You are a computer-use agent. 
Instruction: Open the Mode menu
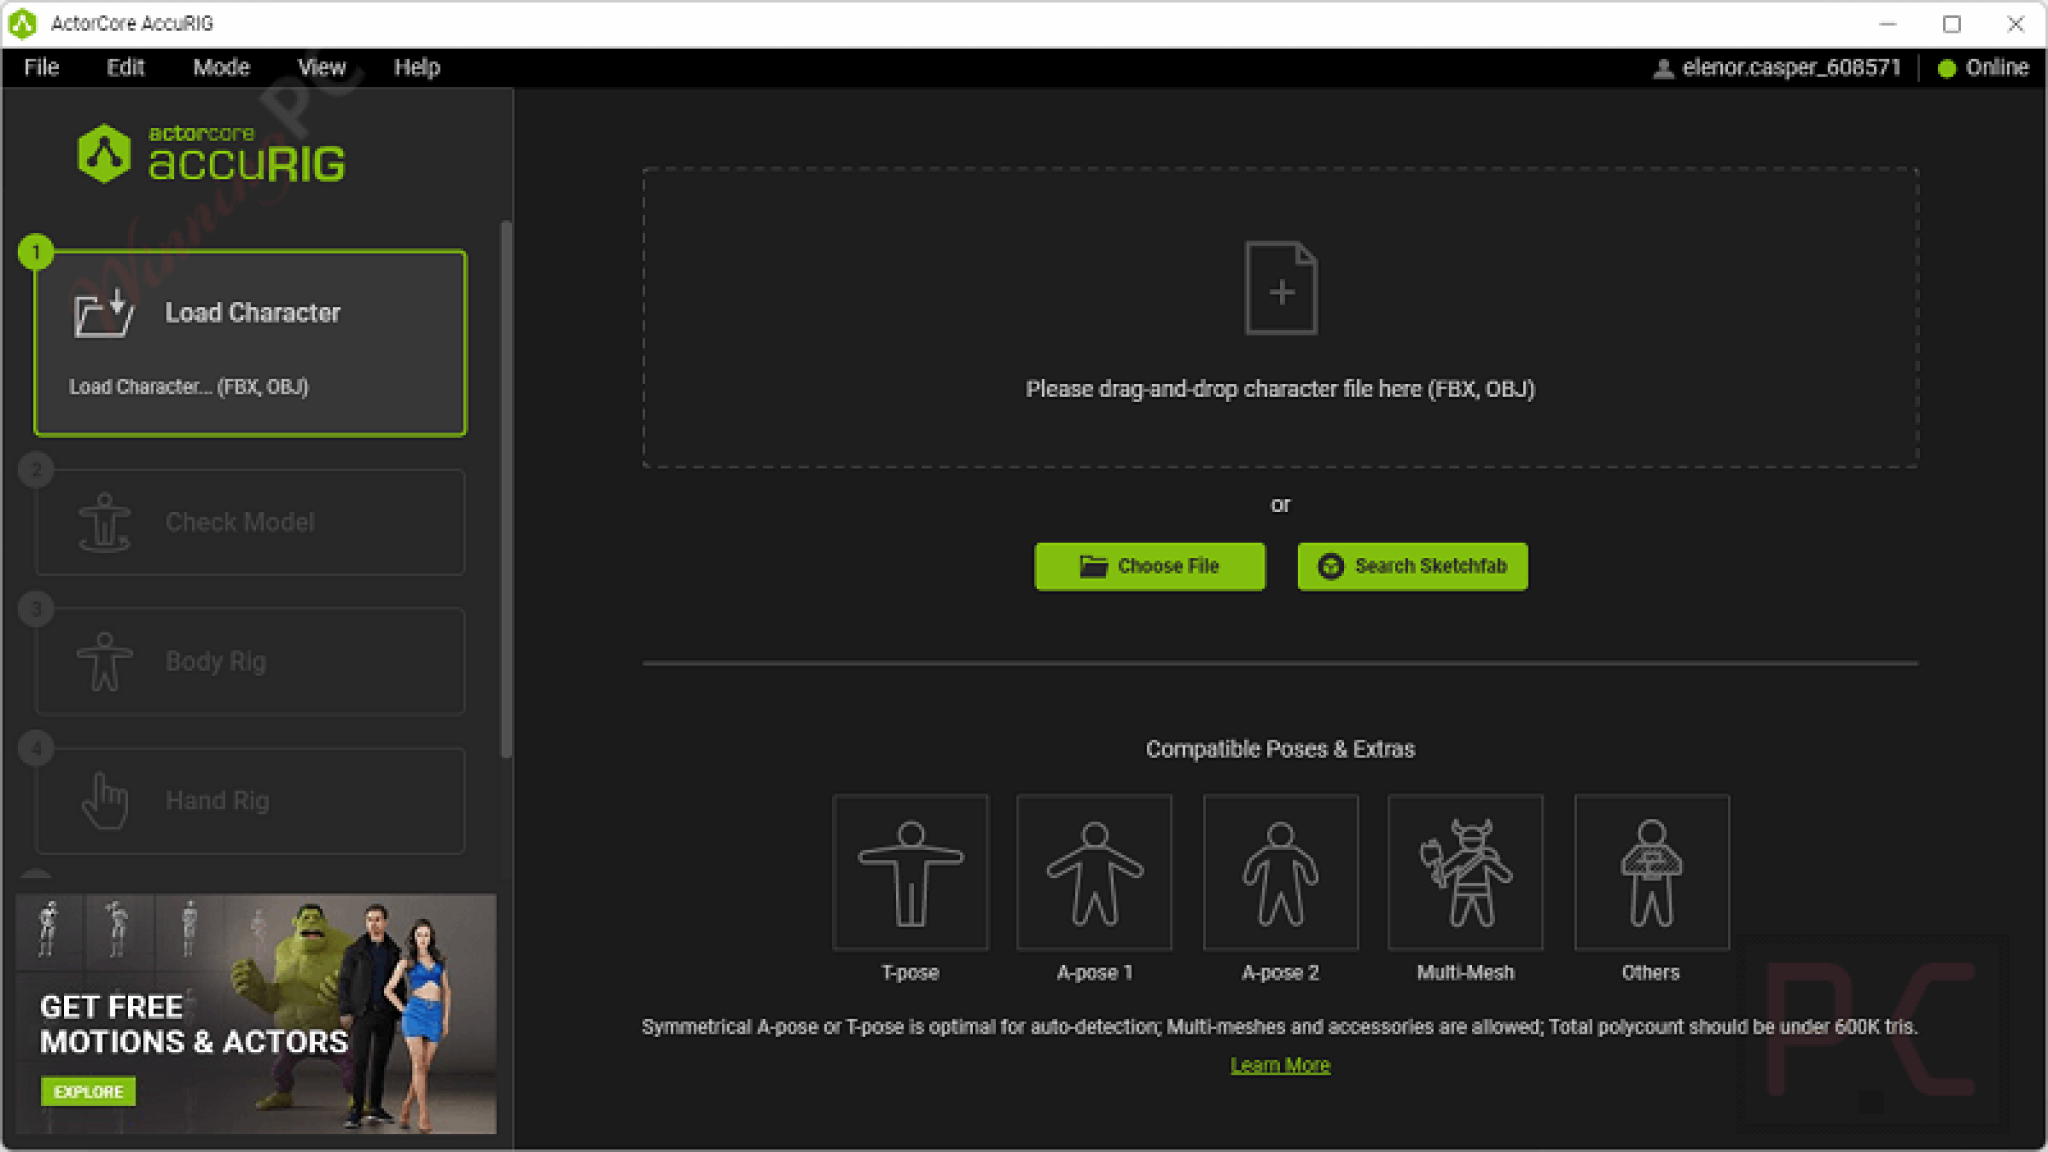221,66
